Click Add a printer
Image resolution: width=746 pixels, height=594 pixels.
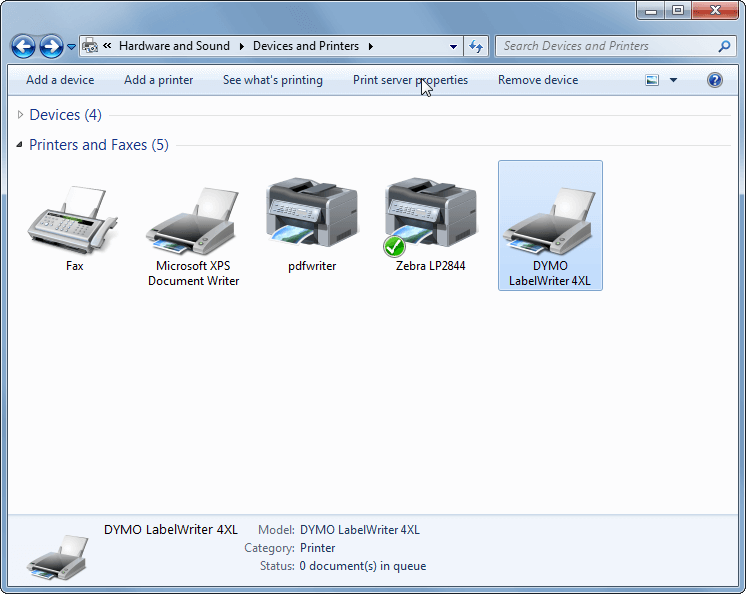[x=158, y=80]
